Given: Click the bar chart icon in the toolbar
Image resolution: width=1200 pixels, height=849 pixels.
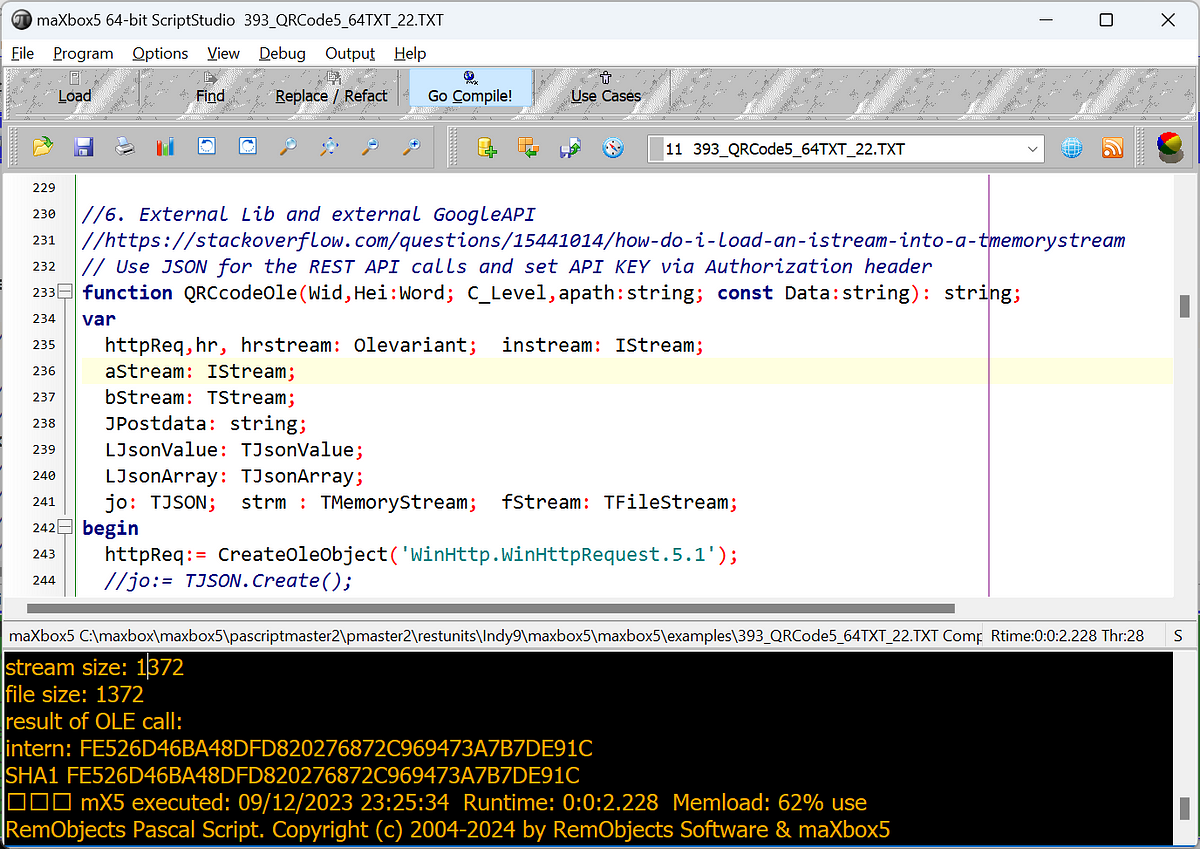Looking at the screenshot, I should click(166, 148).
